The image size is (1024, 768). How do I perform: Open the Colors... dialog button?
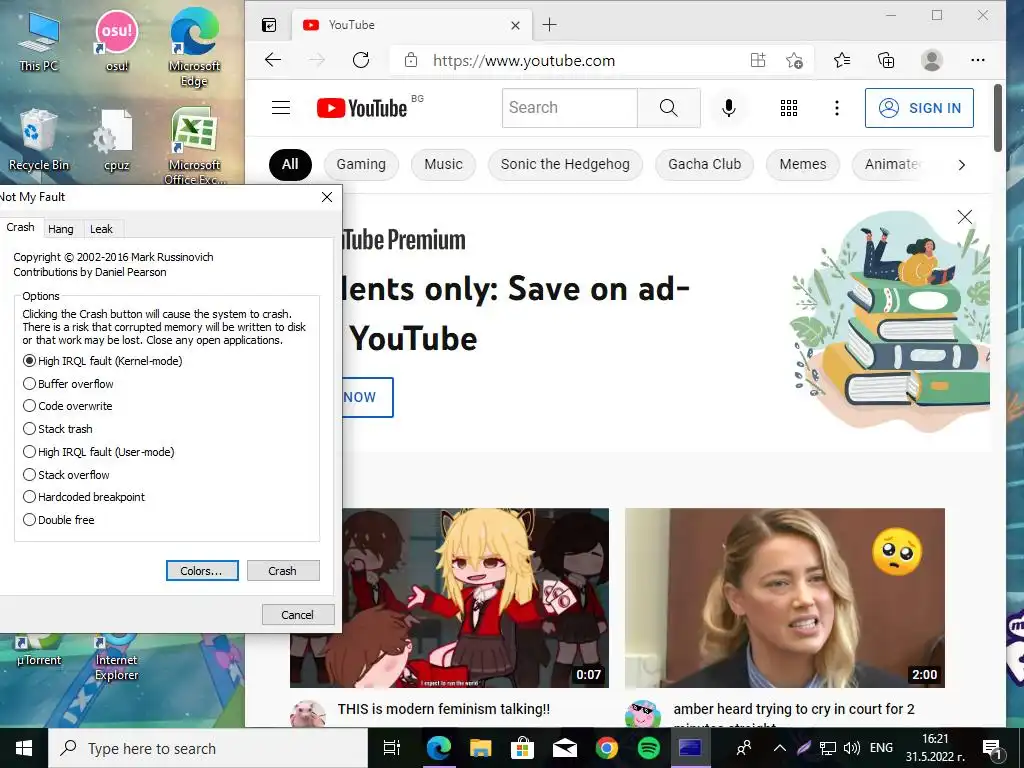pos(202,571)
